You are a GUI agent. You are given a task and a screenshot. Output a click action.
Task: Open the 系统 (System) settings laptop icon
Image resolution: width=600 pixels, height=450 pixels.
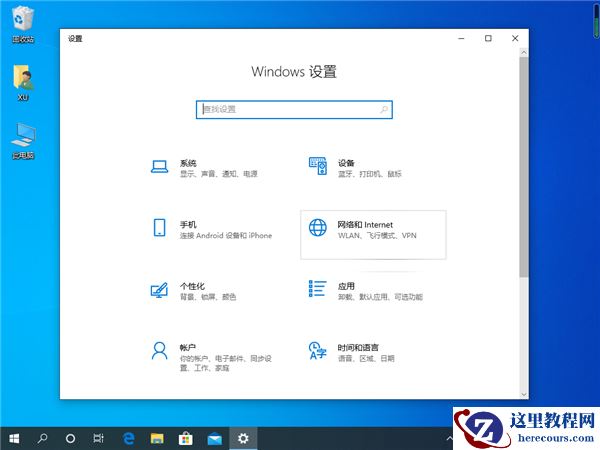tap(160, 167)
